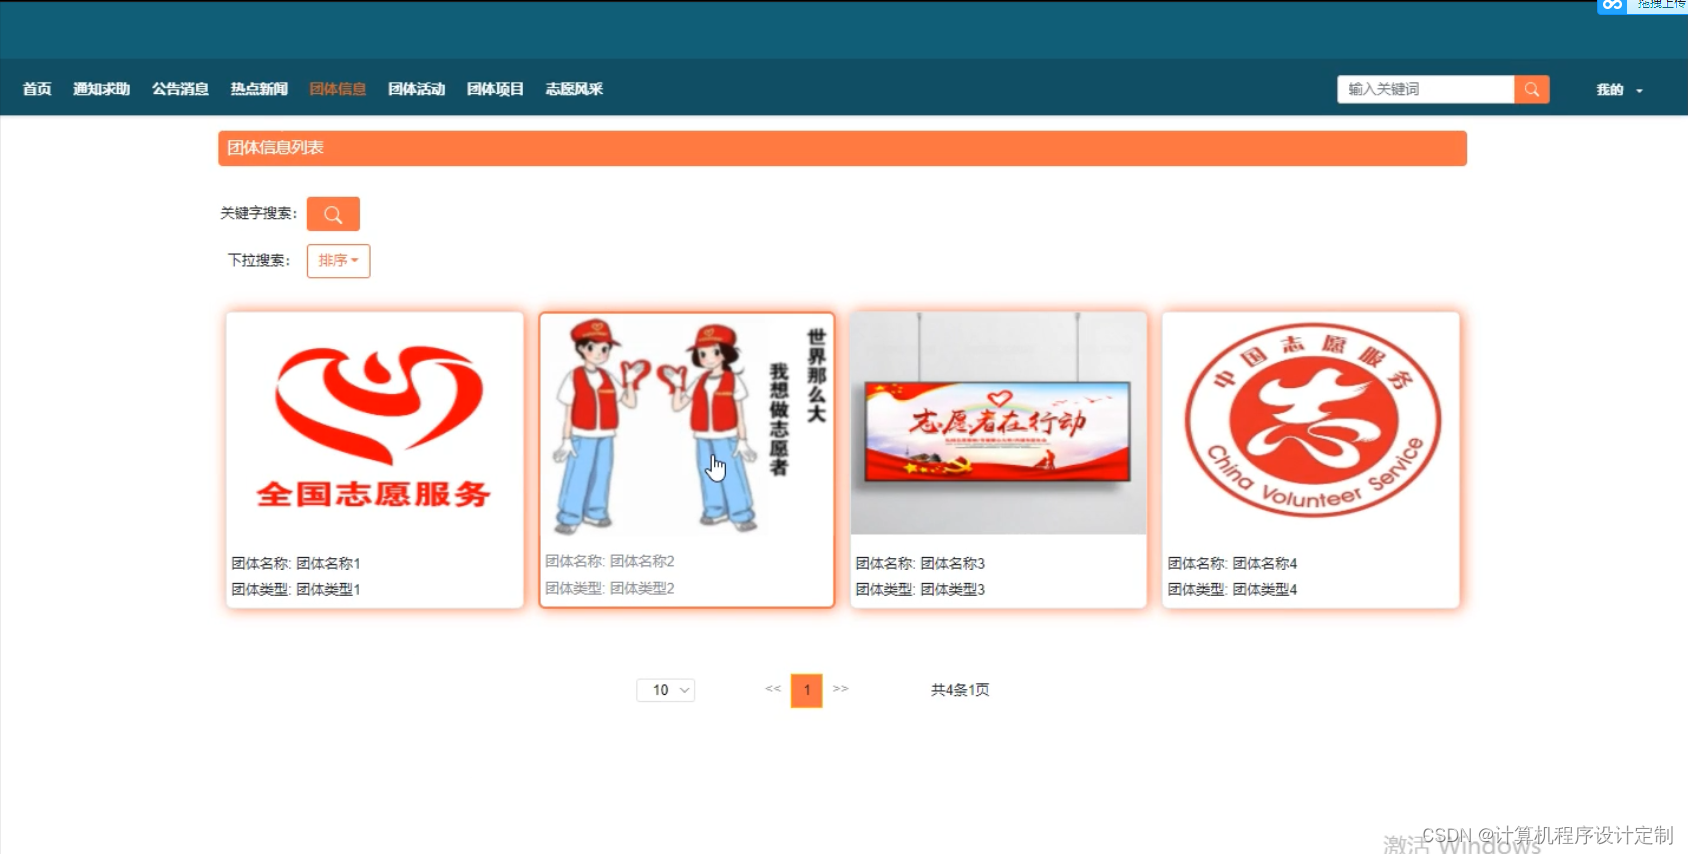Click the text 团体名称: 团体名称4
The height and width of the screenshot is (854, 1688).
[1233, 564]
